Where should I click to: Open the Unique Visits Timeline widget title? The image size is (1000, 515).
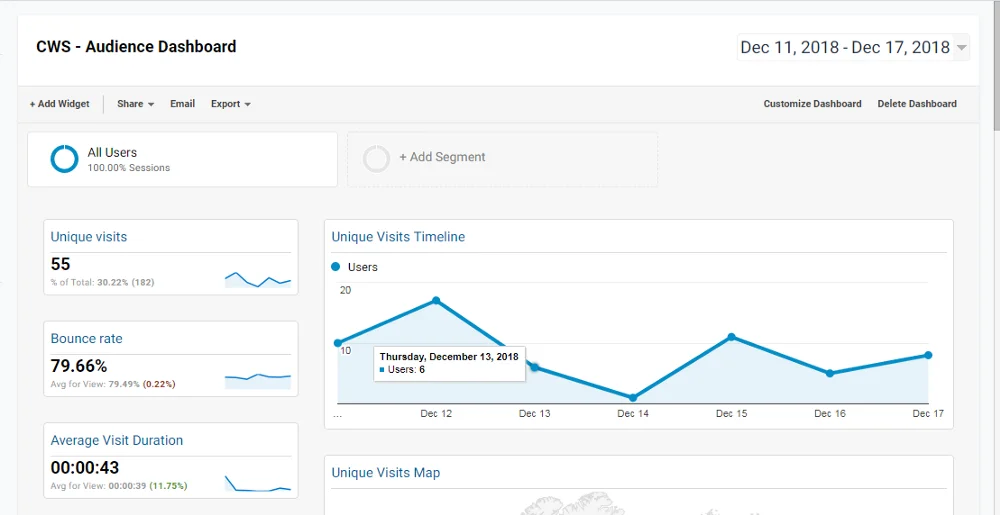coord(398,236)
